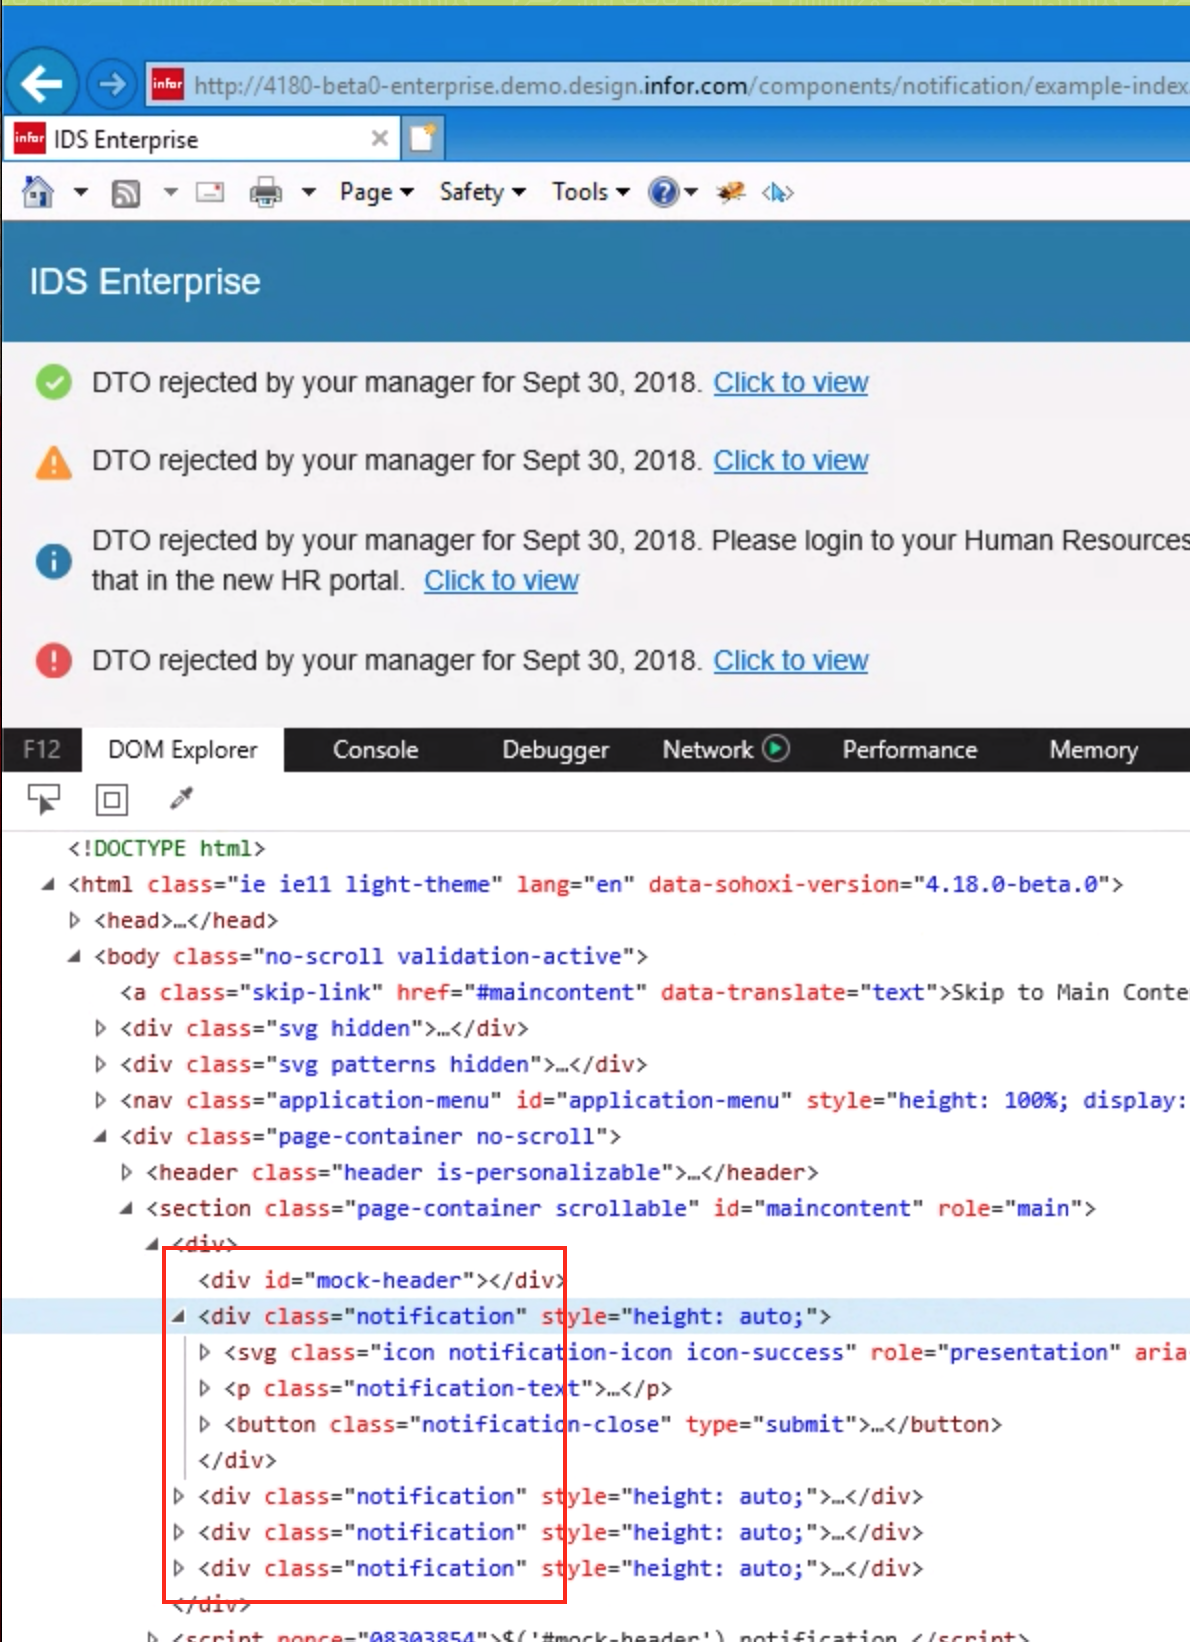Image resolution: width=1190 pixels, height=1642 pixels.
Task: Click the blue arrows toolbar add-on icon
Action: (x=777, y=192)
